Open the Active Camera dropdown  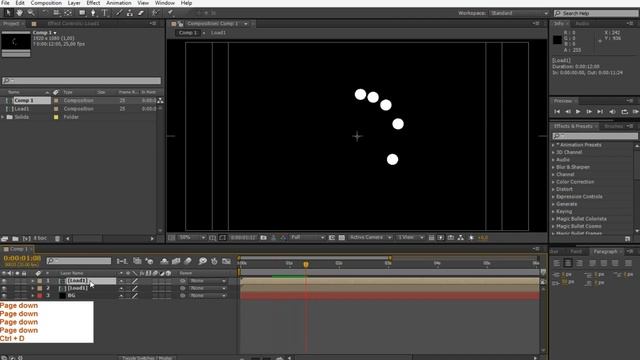click(371, 238)
